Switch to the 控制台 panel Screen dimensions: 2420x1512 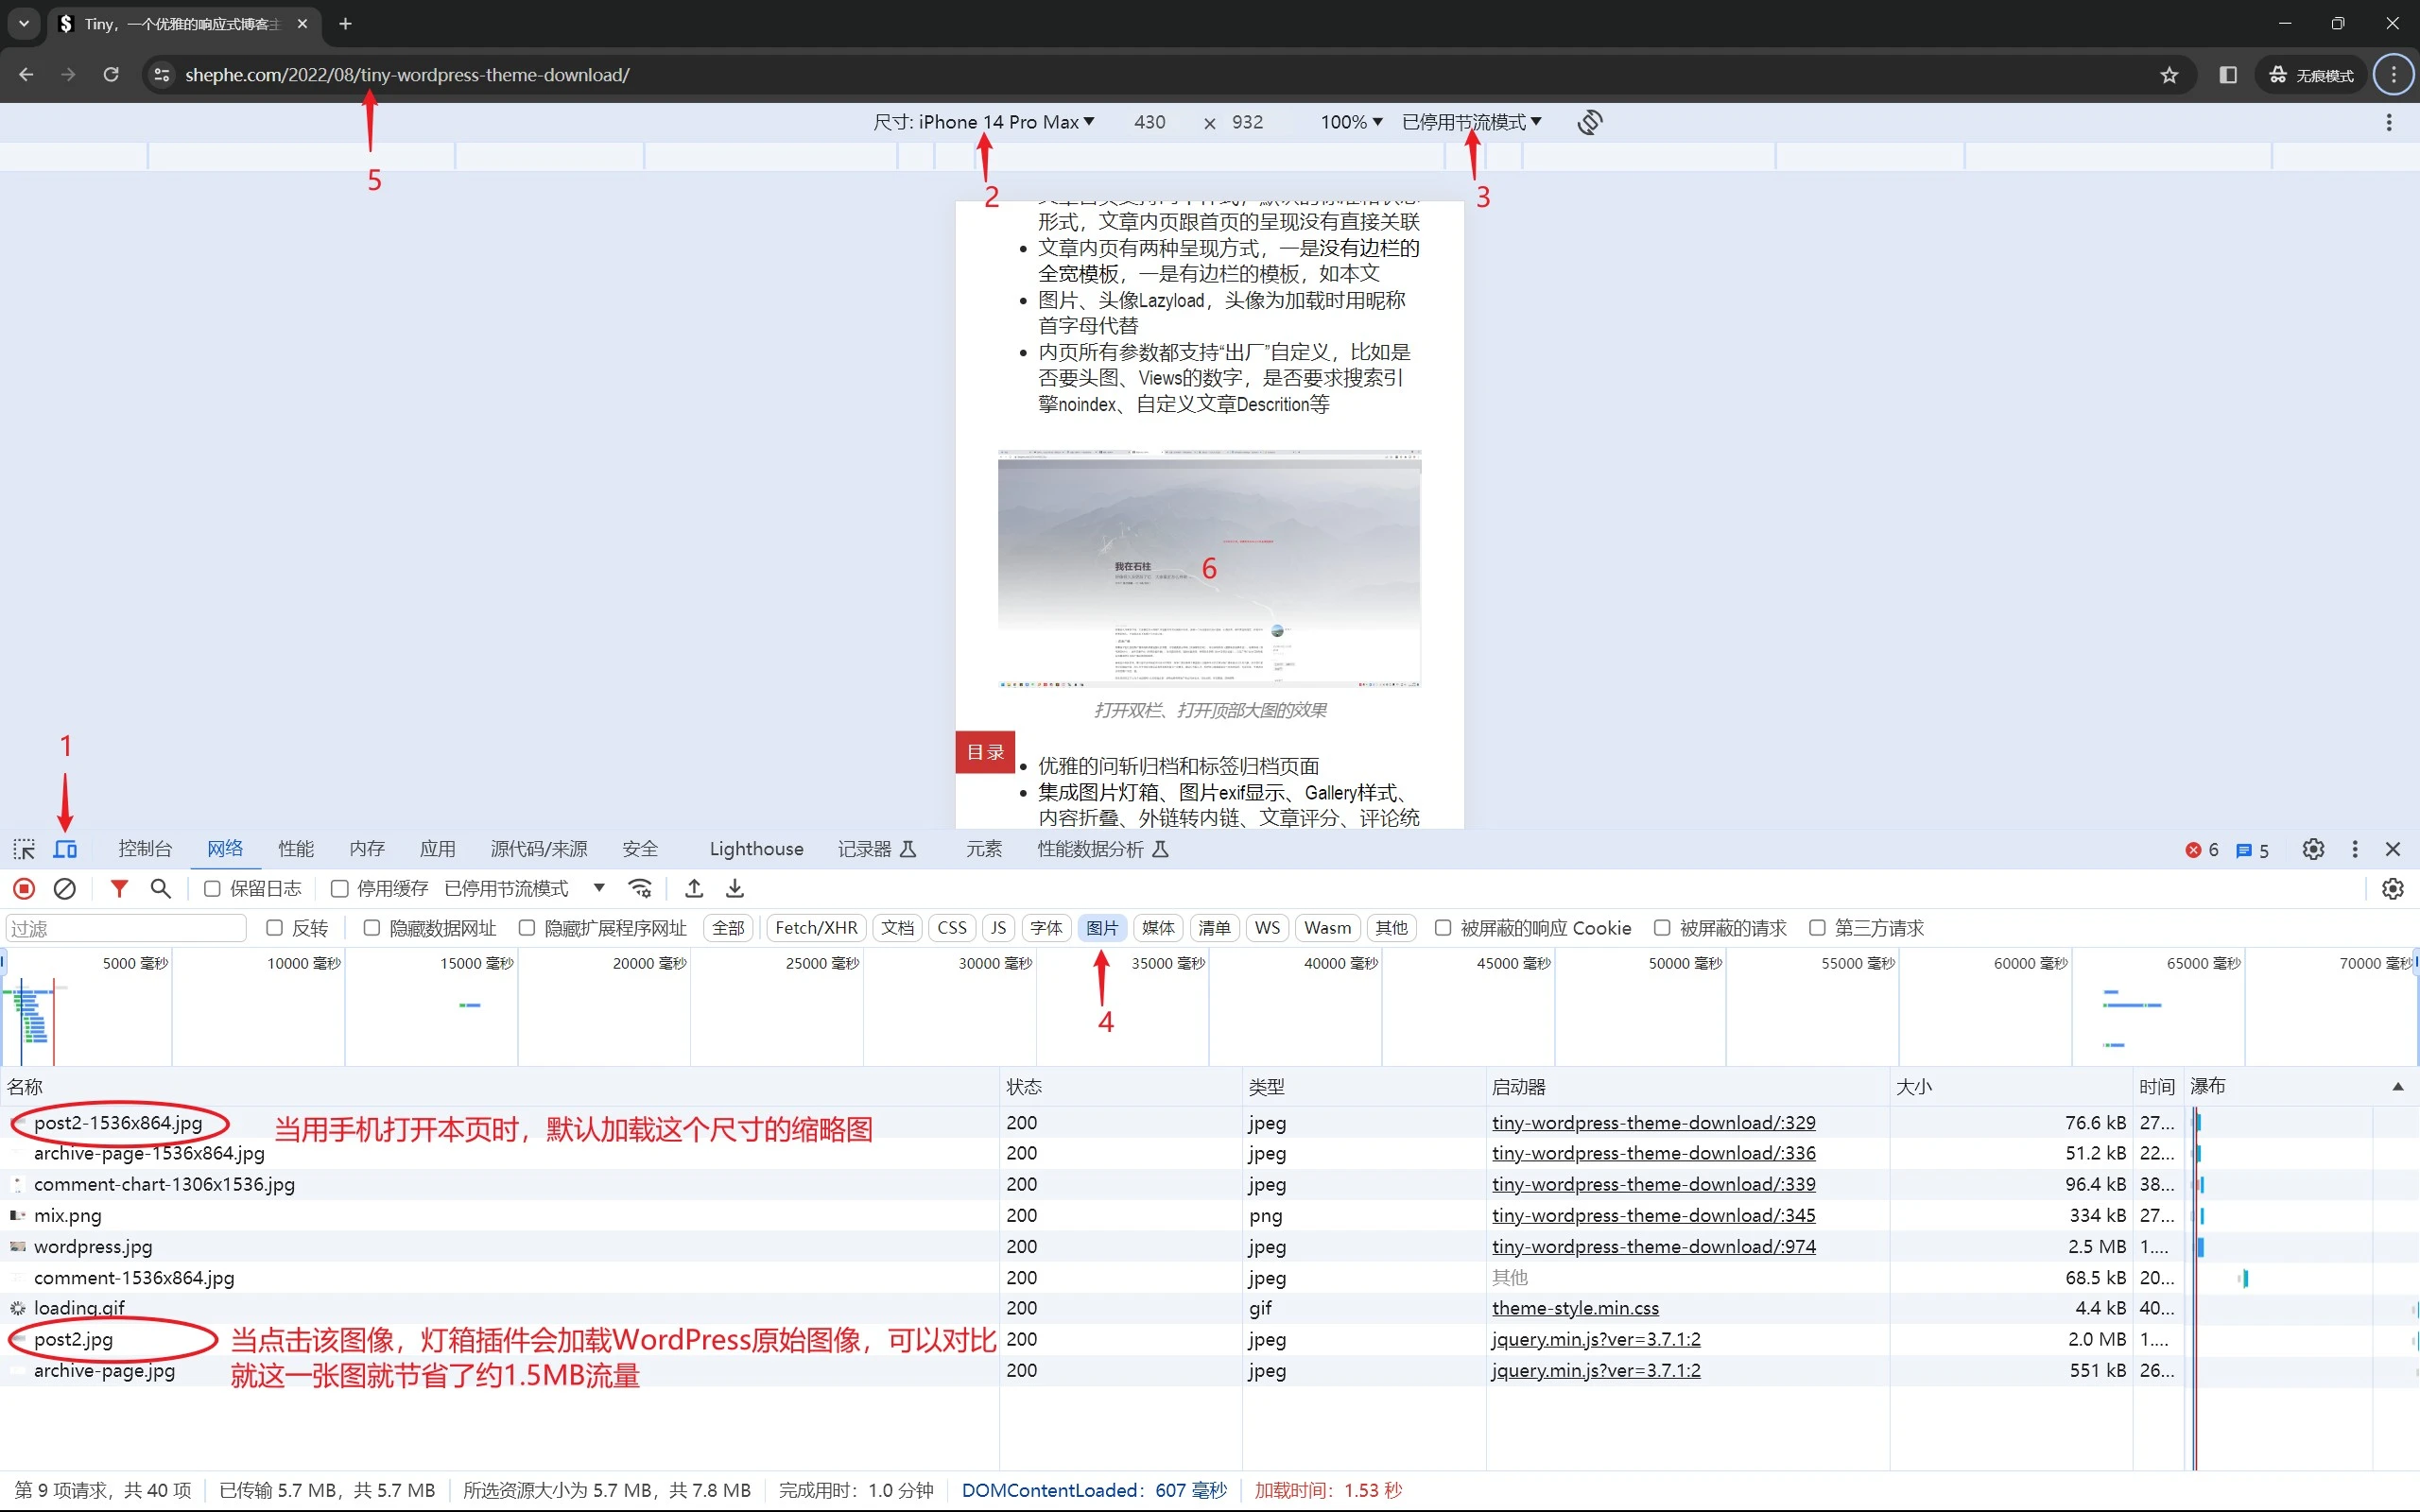[144, 848]
